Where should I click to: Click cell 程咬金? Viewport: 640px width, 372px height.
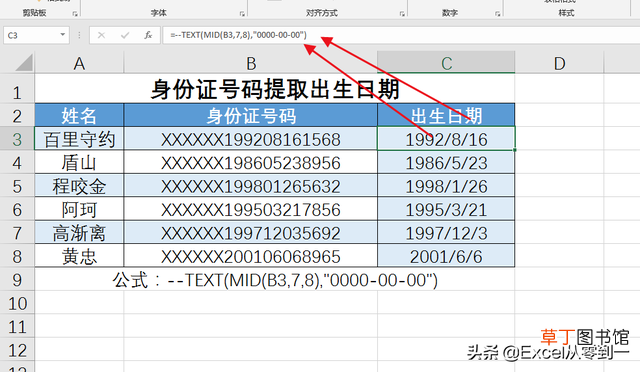coord(79,186)
